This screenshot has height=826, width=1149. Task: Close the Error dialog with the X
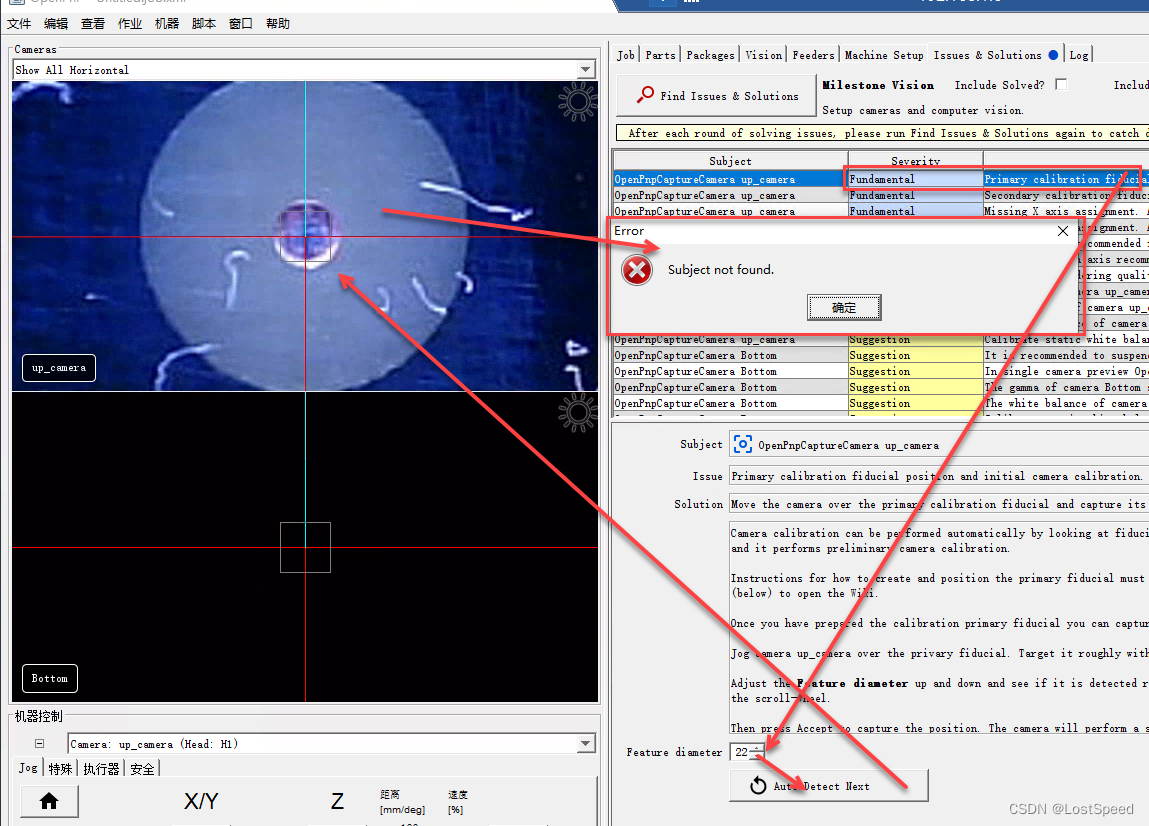tap(1063, 231)
